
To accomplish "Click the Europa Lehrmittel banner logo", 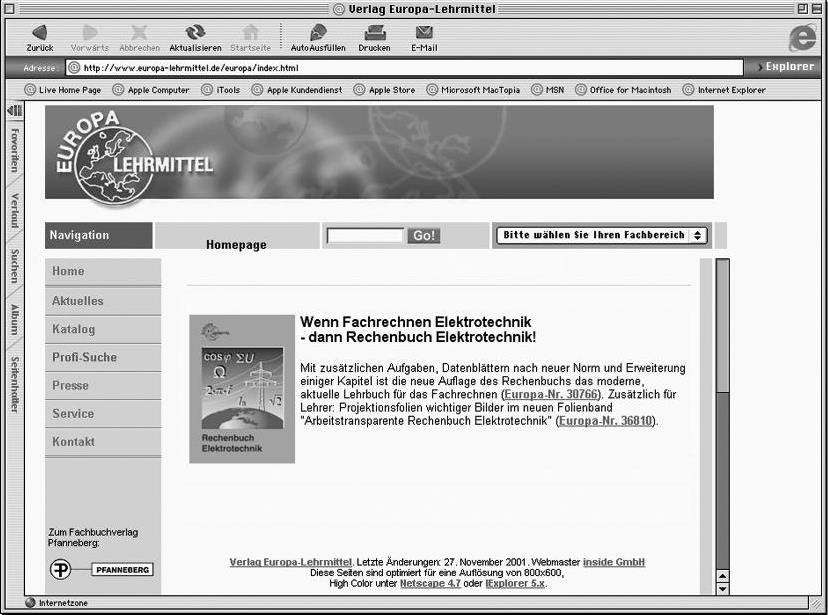I will click(x=134, y=157).
